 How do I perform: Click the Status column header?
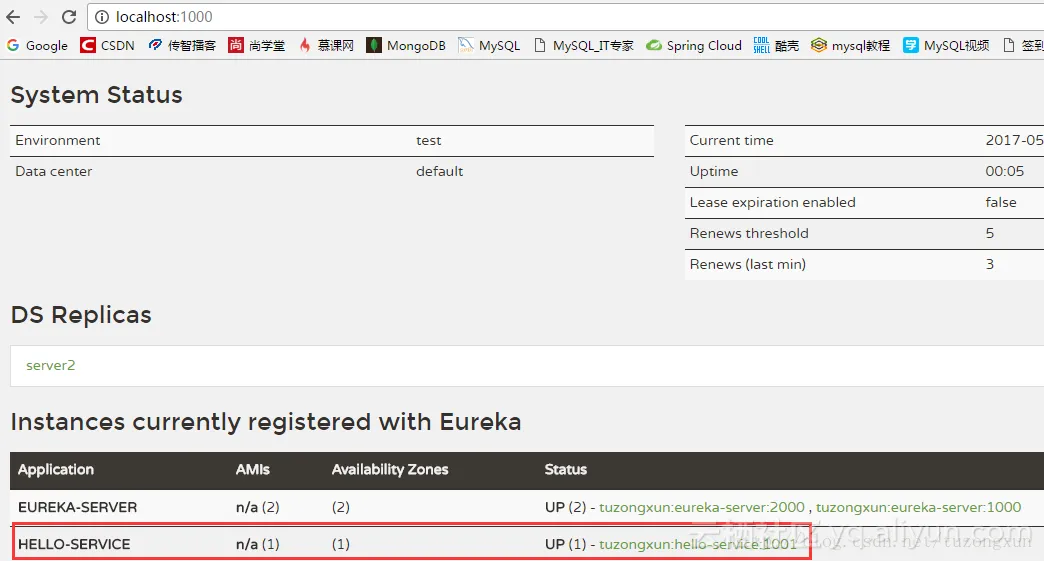click(565, 469)
